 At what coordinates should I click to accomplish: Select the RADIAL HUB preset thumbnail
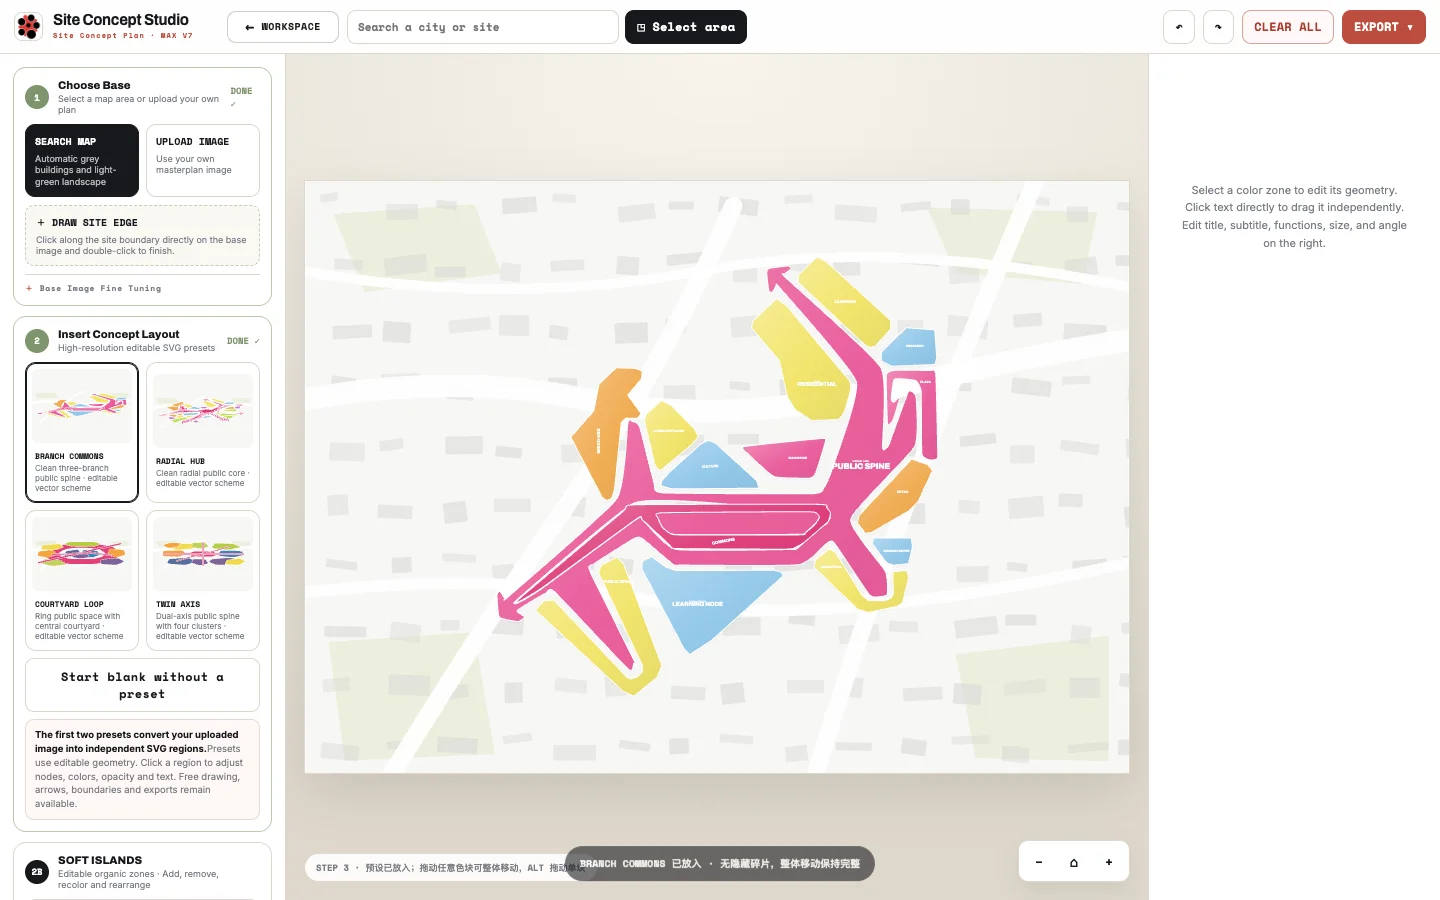click(x=203, y=432)
